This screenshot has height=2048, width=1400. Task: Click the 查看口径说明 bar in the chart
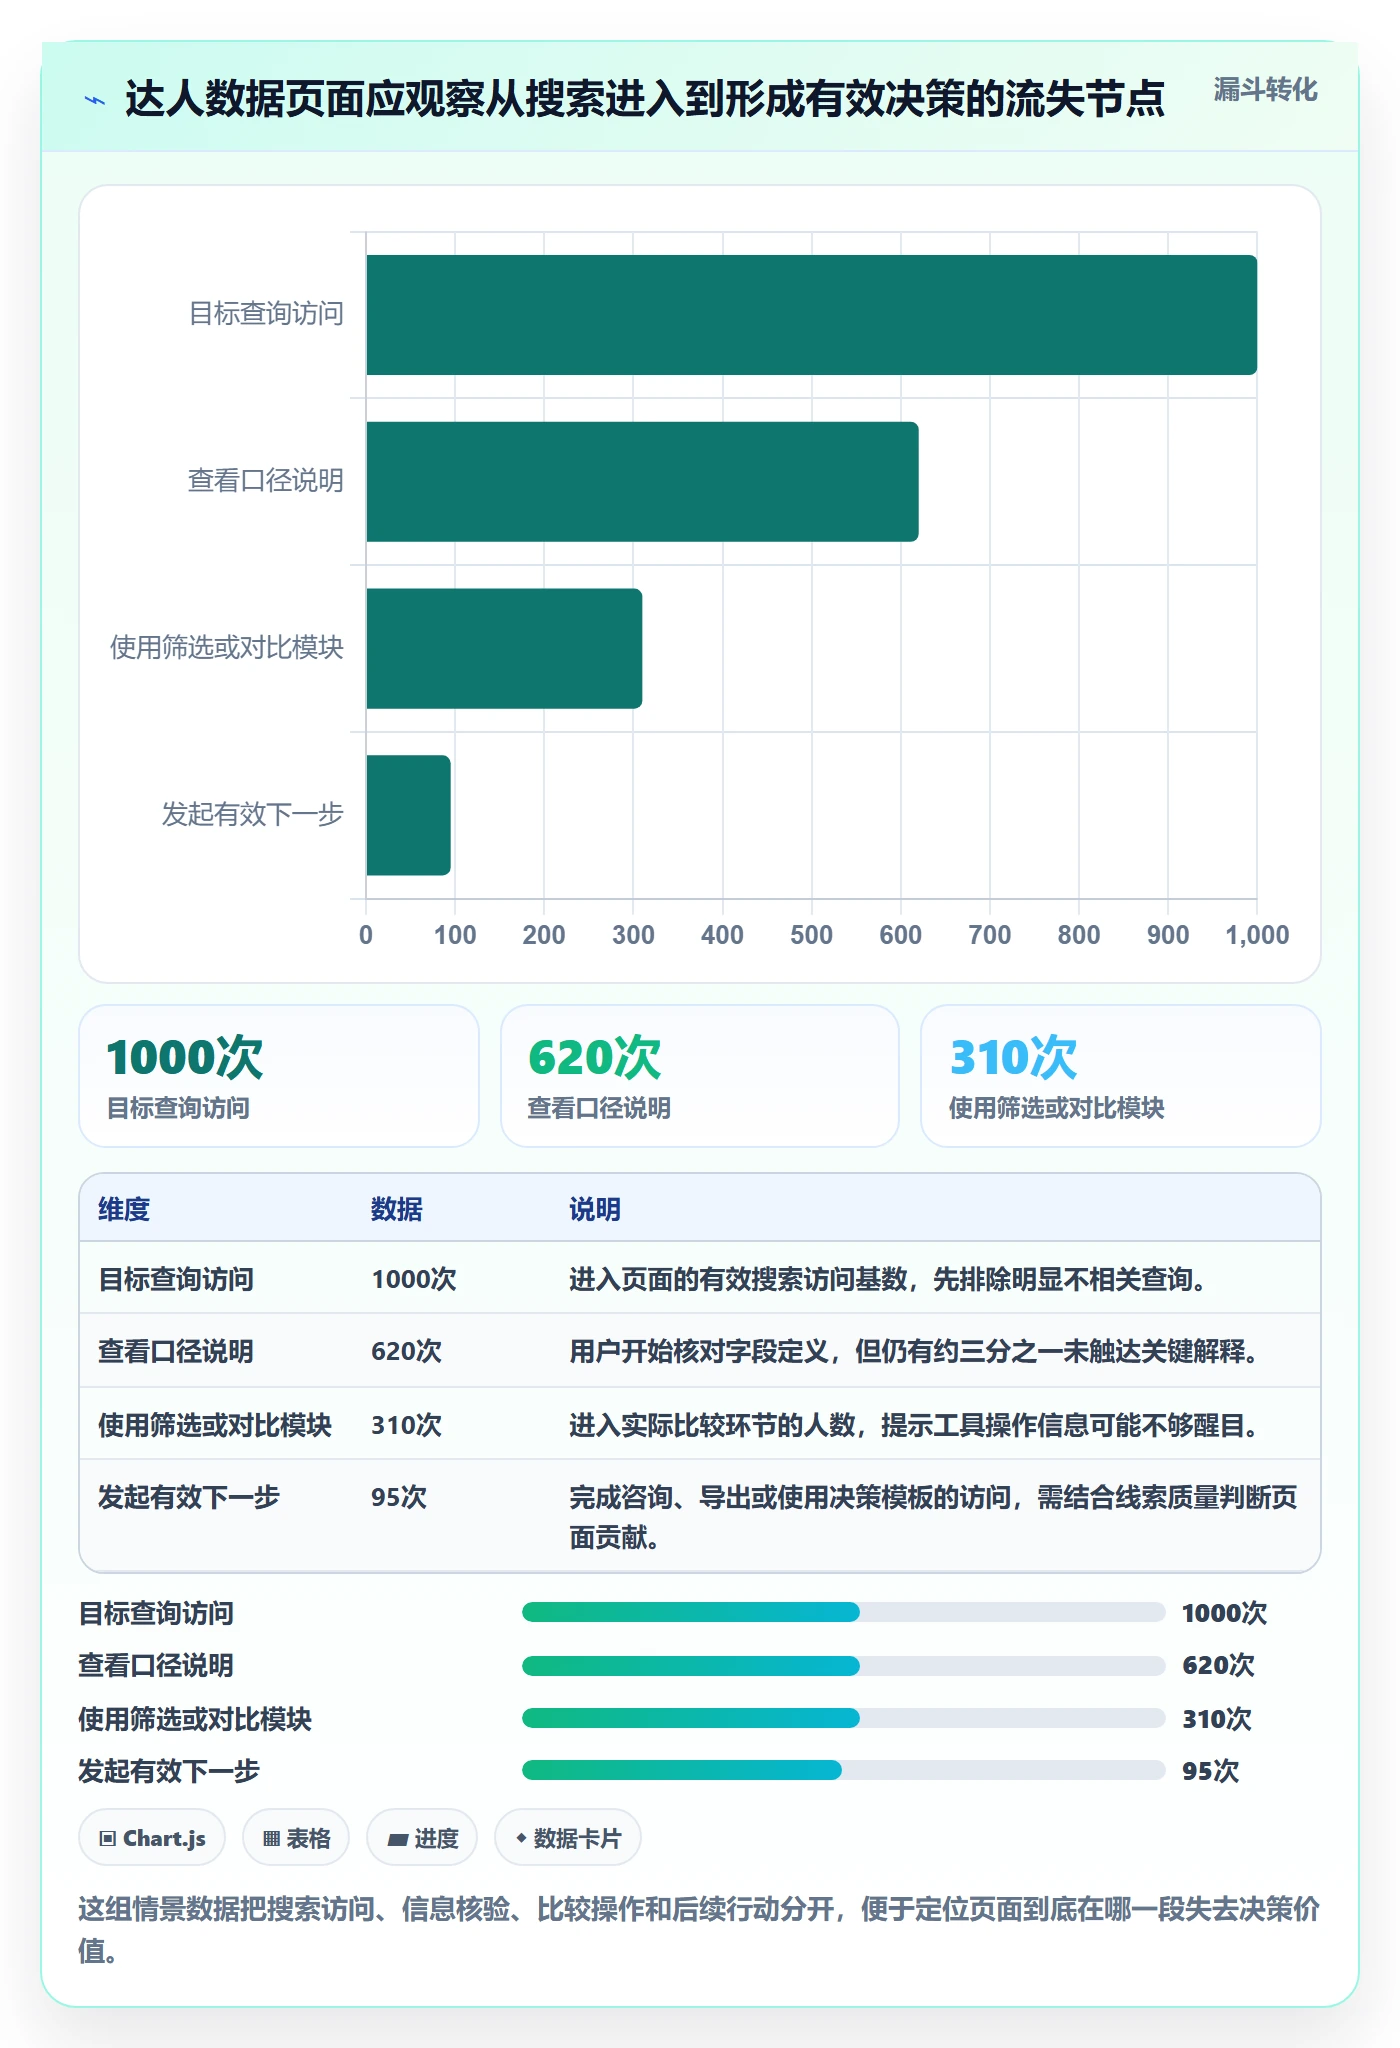click(642, 482)
